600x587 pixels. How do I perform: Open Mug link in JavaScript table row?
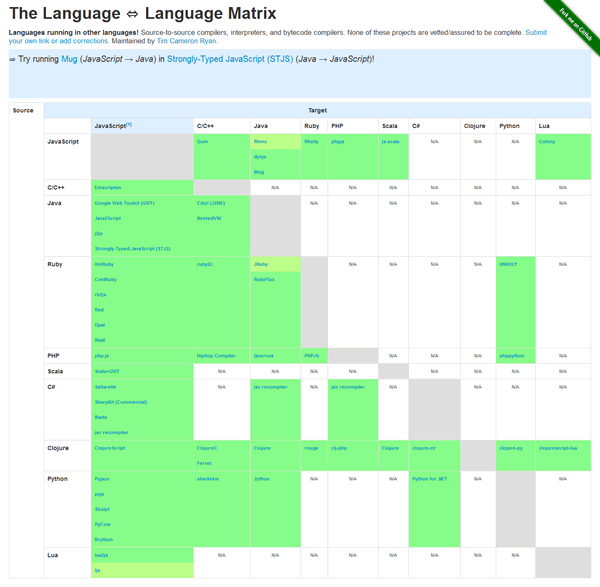point(259,172)
